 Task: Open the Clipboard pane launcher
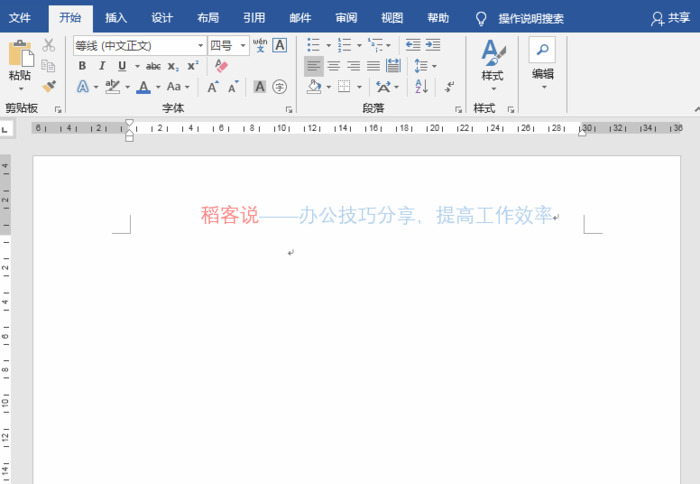pyautogui.click(x=58, y=109)
